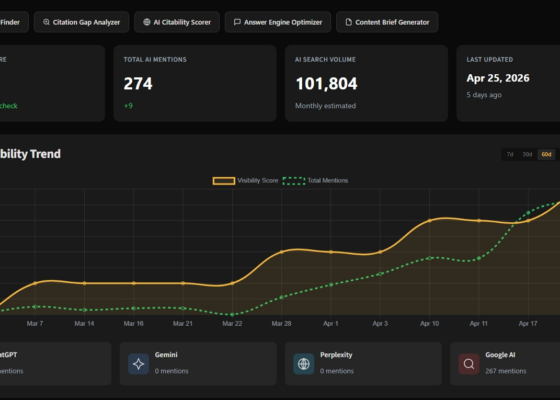Image resolution: width=560 pixels, height=400 pixels.
Task: Open the Answer Engine Optimizer tool
Action: point(278,22)
